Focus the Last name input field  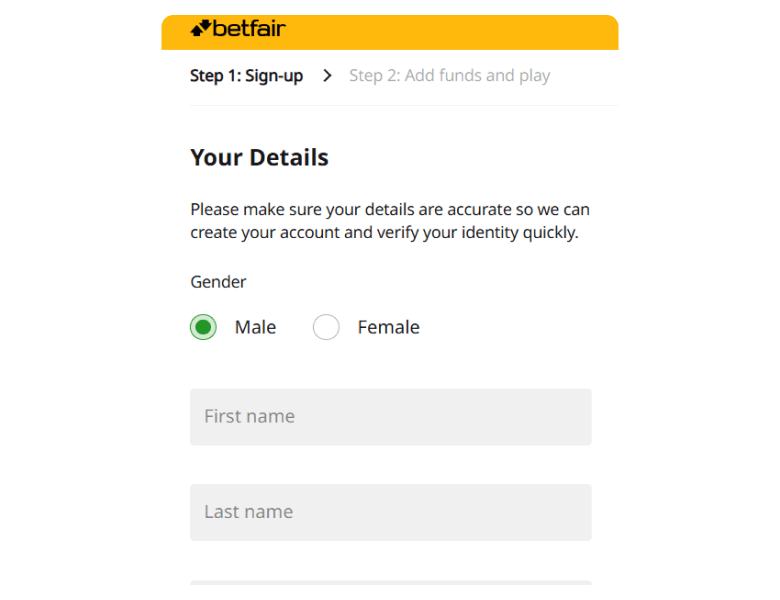(x=390, y=512)
